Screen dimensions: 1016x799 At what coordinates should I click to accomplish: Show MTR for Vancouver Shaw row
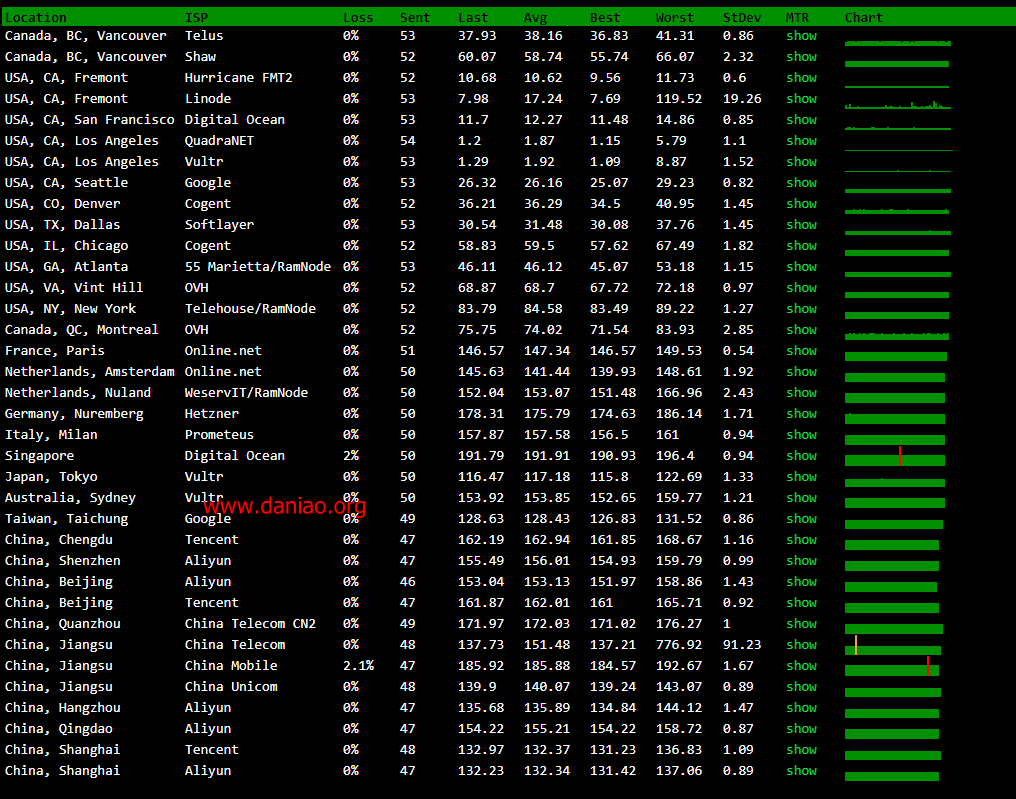(802, 57)
